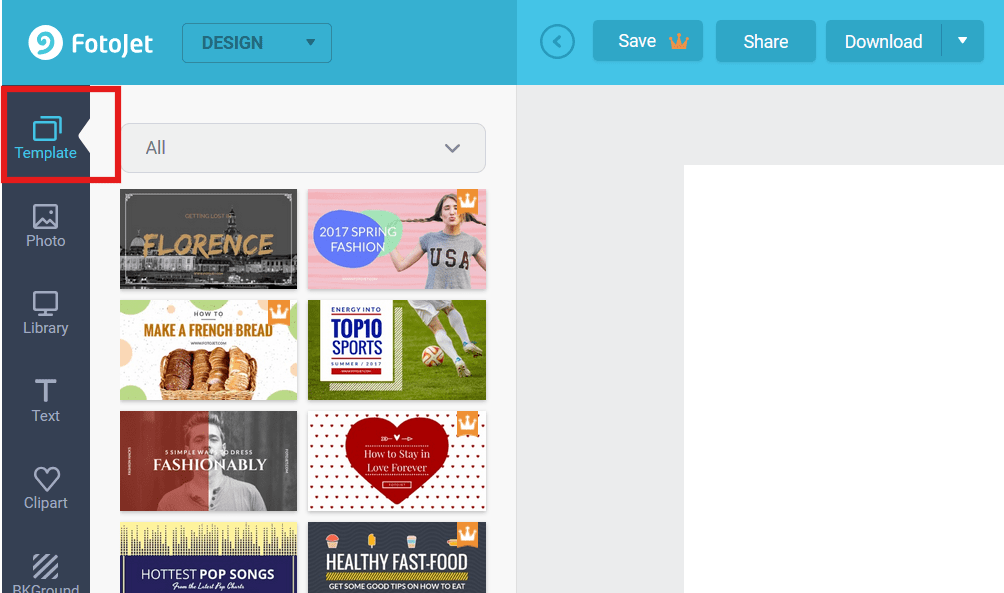Pick the Top 10 Sports template
The image size is (1004, 593).
coord(396,350)
